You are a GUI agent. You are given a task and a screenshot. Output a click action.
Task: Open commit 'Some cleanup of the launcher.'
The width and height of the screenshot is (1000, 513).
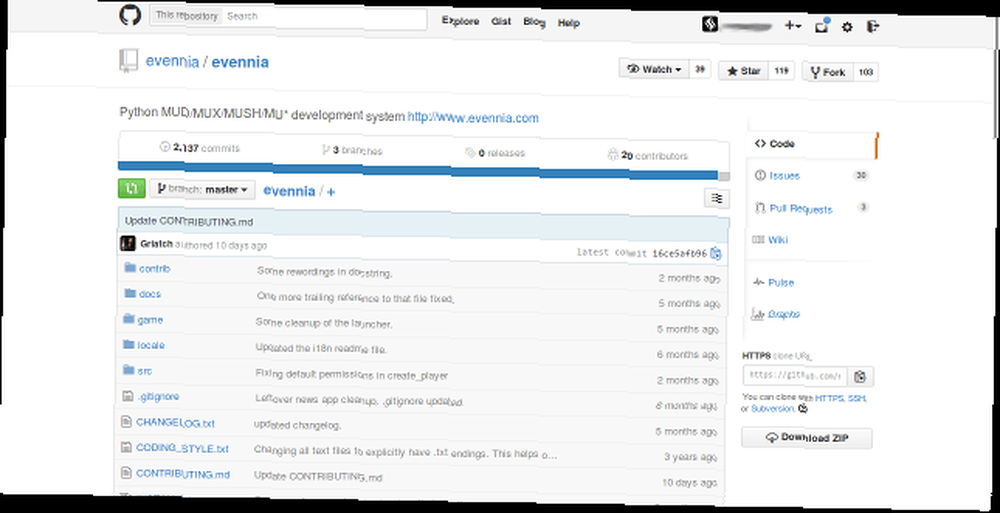(324, 323)
